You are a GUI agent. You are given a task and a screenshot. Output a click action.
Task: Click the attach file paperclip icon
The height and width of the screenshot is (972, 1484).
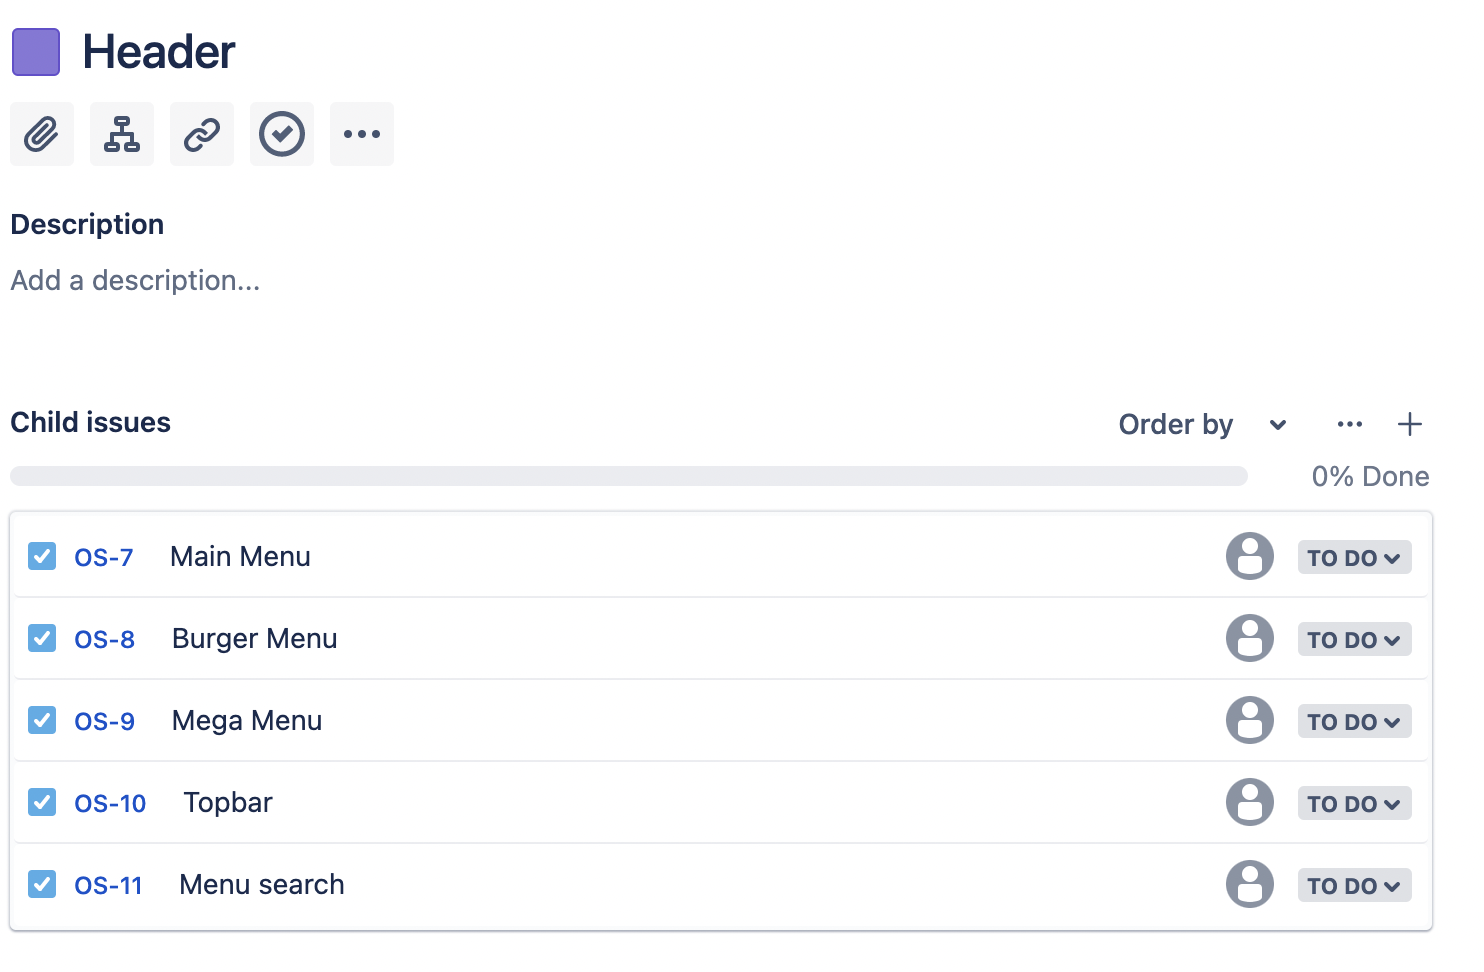click(42, 134)
